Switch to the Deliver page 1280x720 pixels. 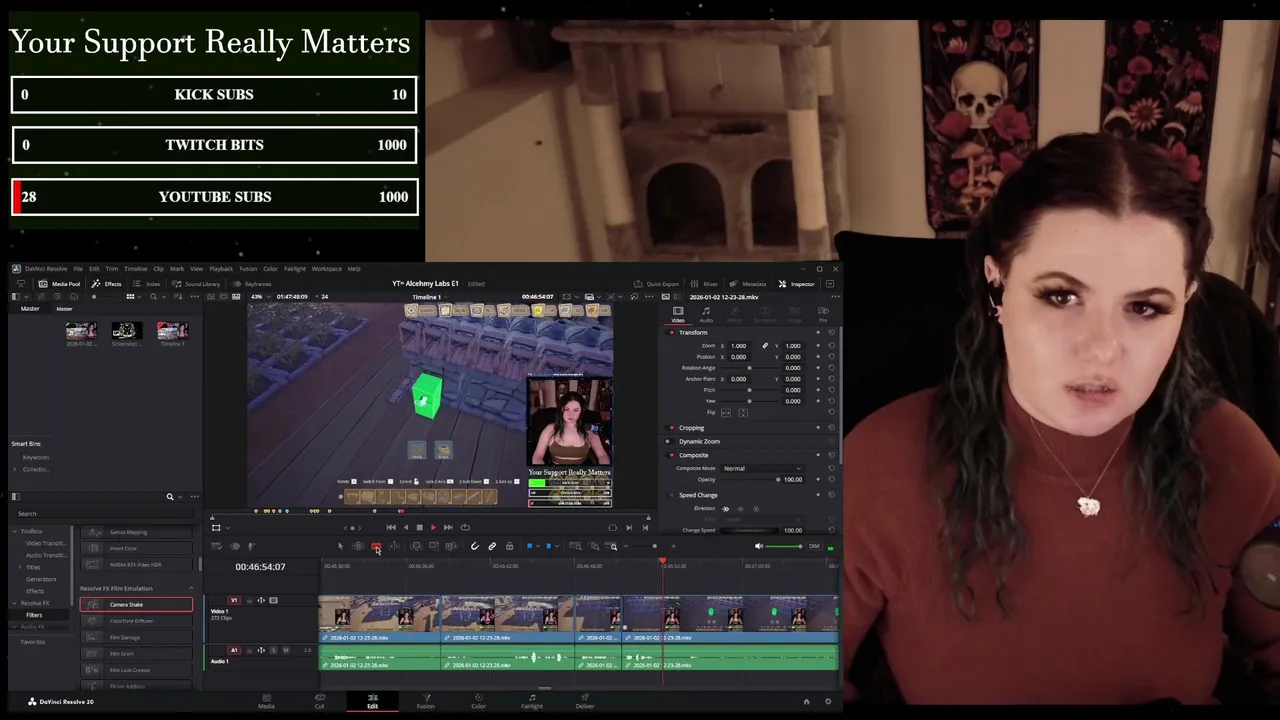click(585, 700)
